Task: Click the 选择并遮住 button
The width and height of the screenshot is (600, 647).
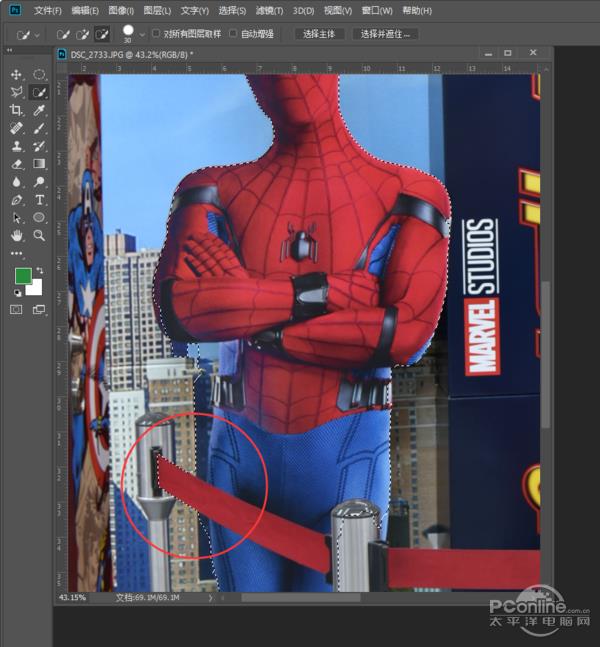Action: tap(385, 34)
